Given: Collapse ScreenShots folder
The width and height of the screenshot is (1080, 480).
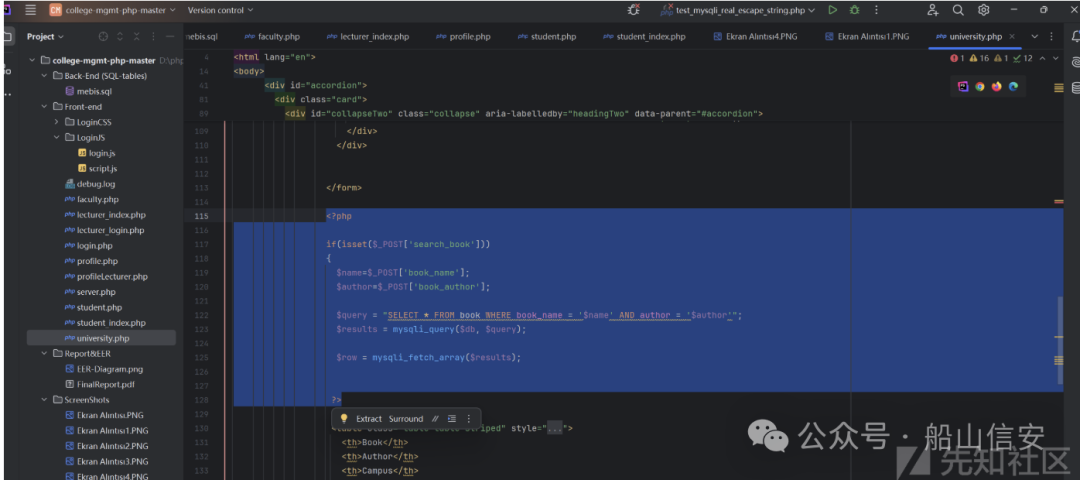Looking at the screenshot, I should coord(45,399).
